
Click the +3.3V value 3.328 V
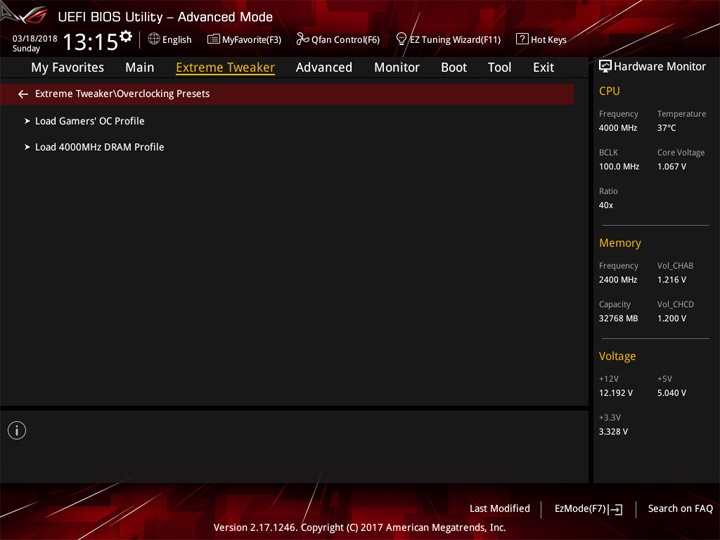point(613,432)
